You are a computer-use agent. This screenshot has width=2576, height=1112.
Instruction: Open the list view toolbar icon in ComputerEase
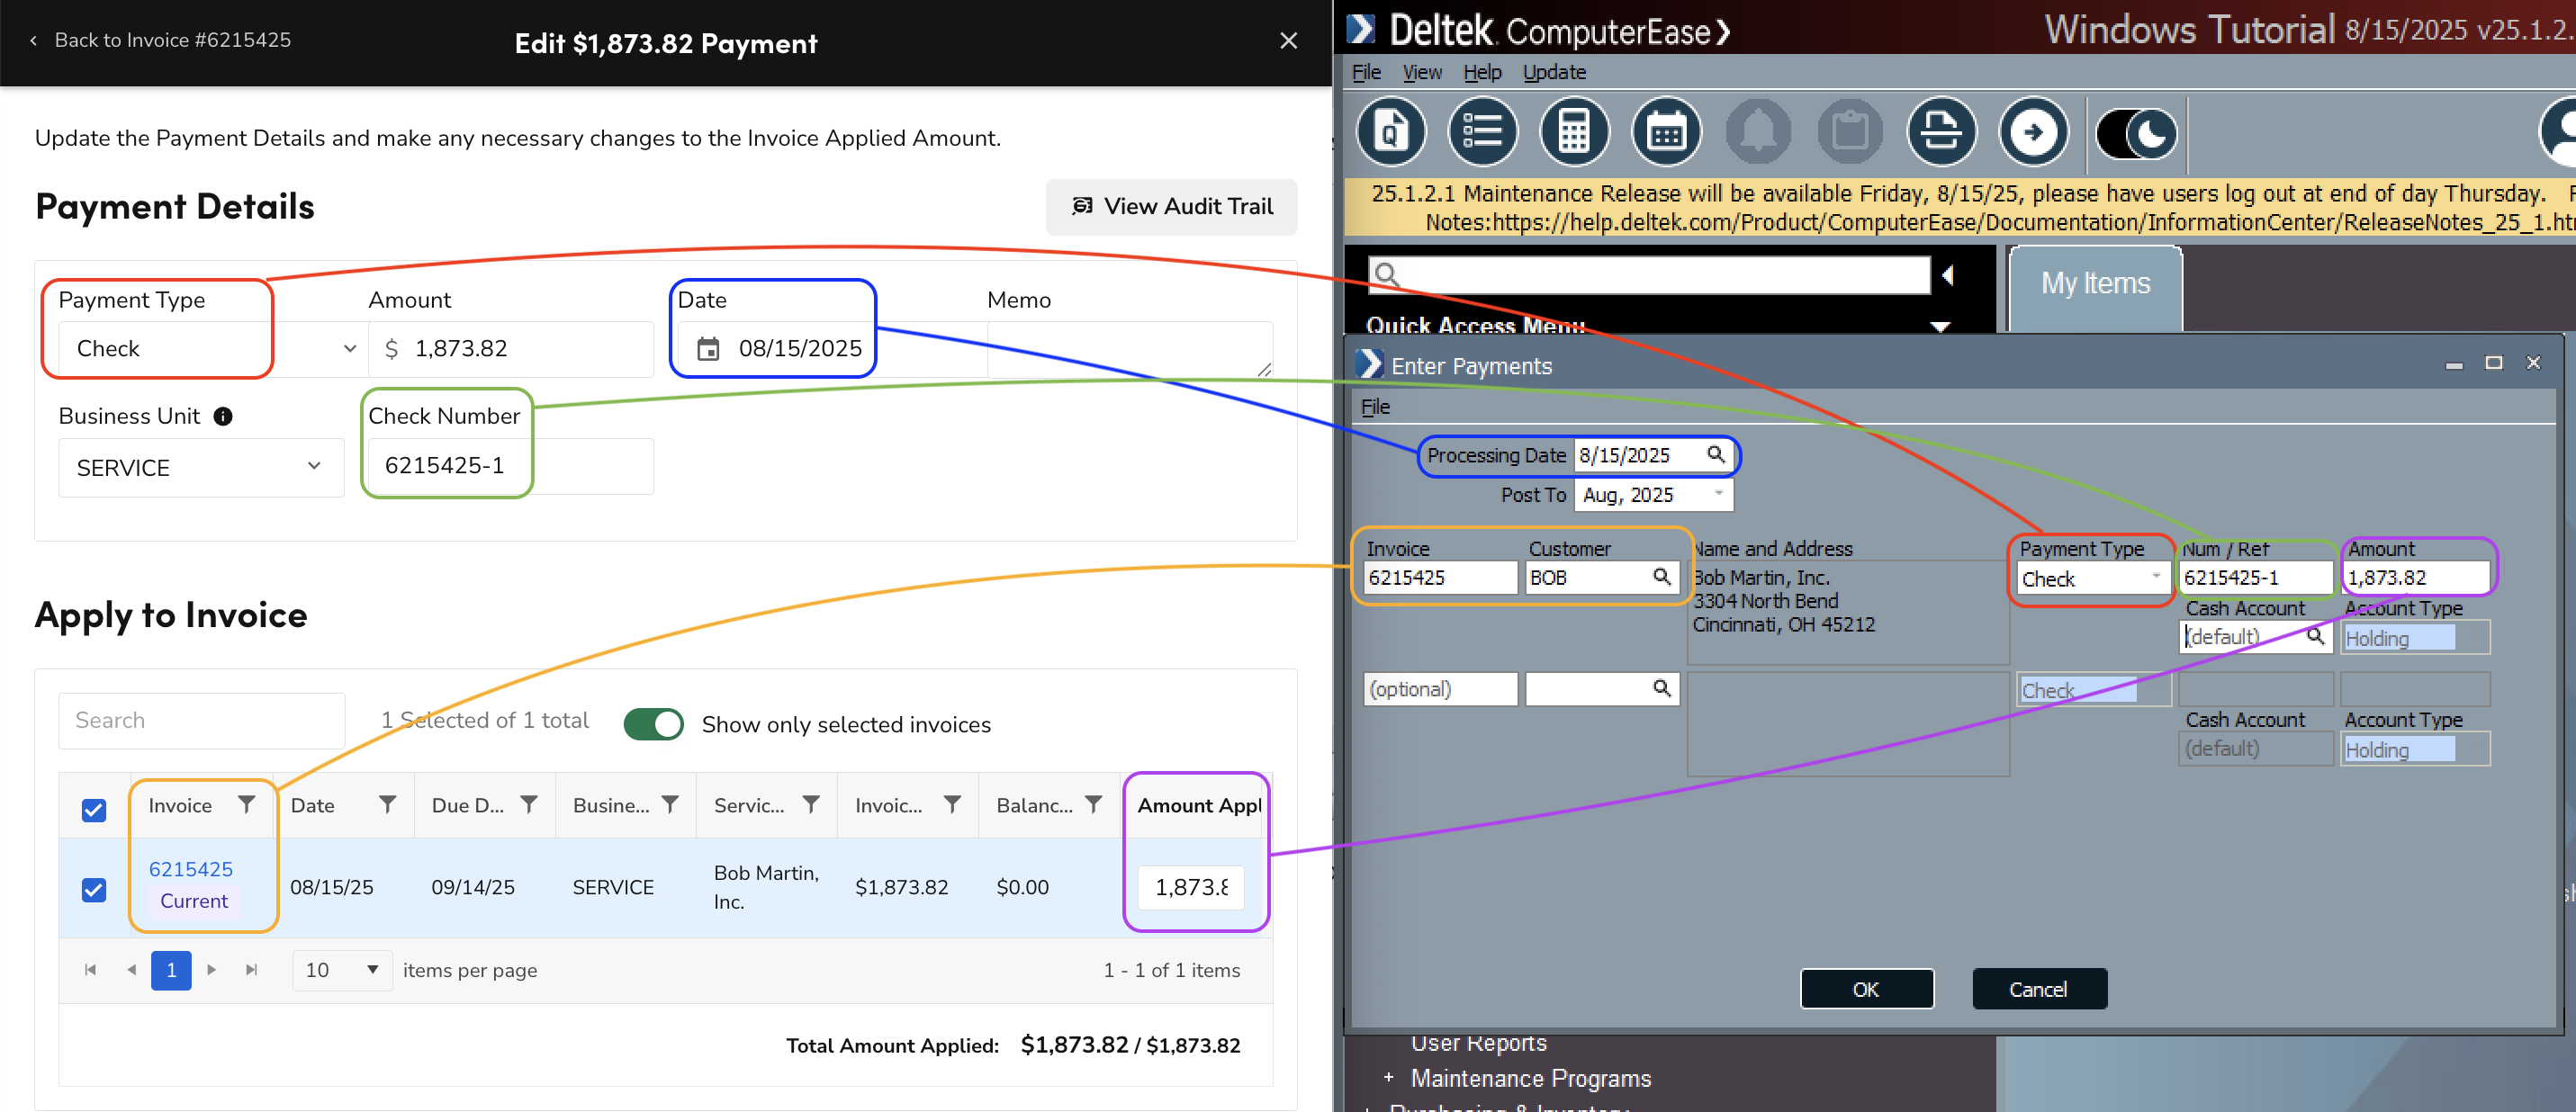tap(1482, 132)
